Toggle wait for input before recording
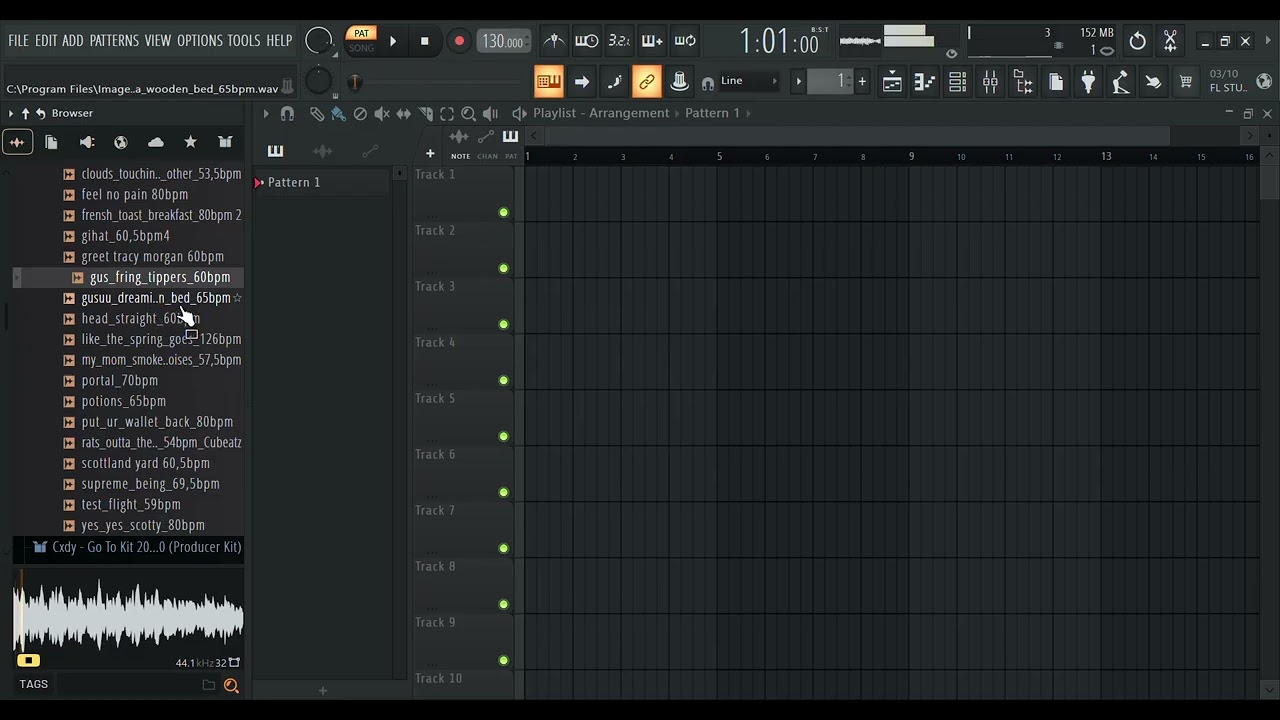This screenshot has height=720, width=1280. (587, 41)
